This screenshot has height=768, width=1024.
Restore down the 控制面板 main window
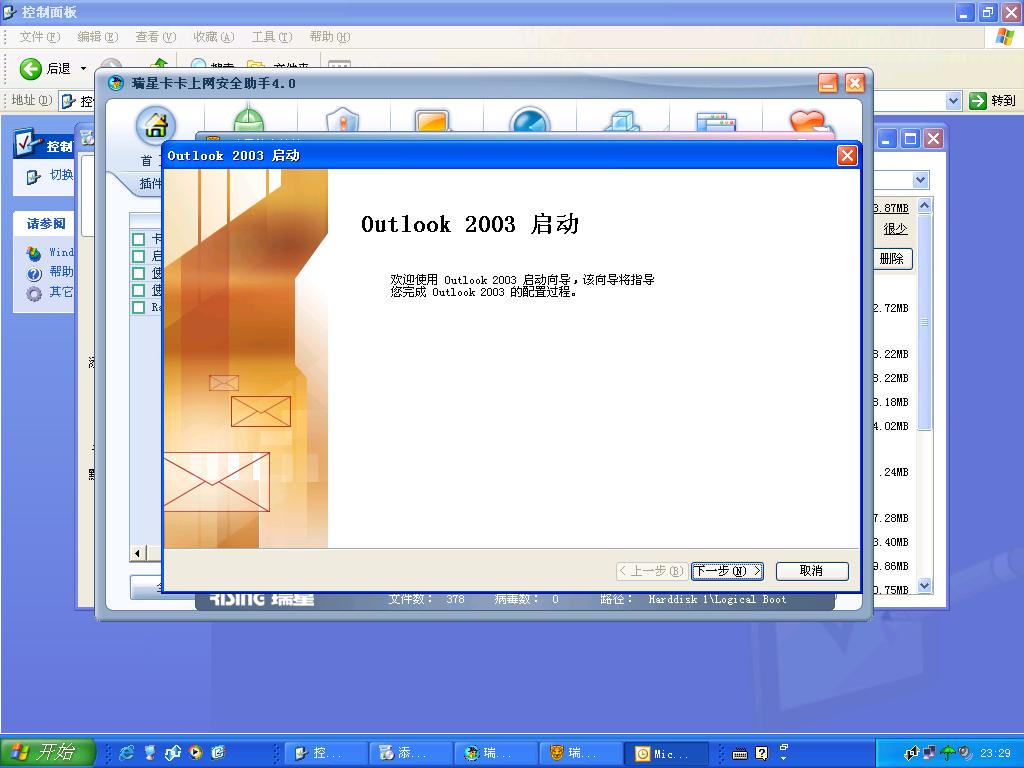[x=987, y=12]
